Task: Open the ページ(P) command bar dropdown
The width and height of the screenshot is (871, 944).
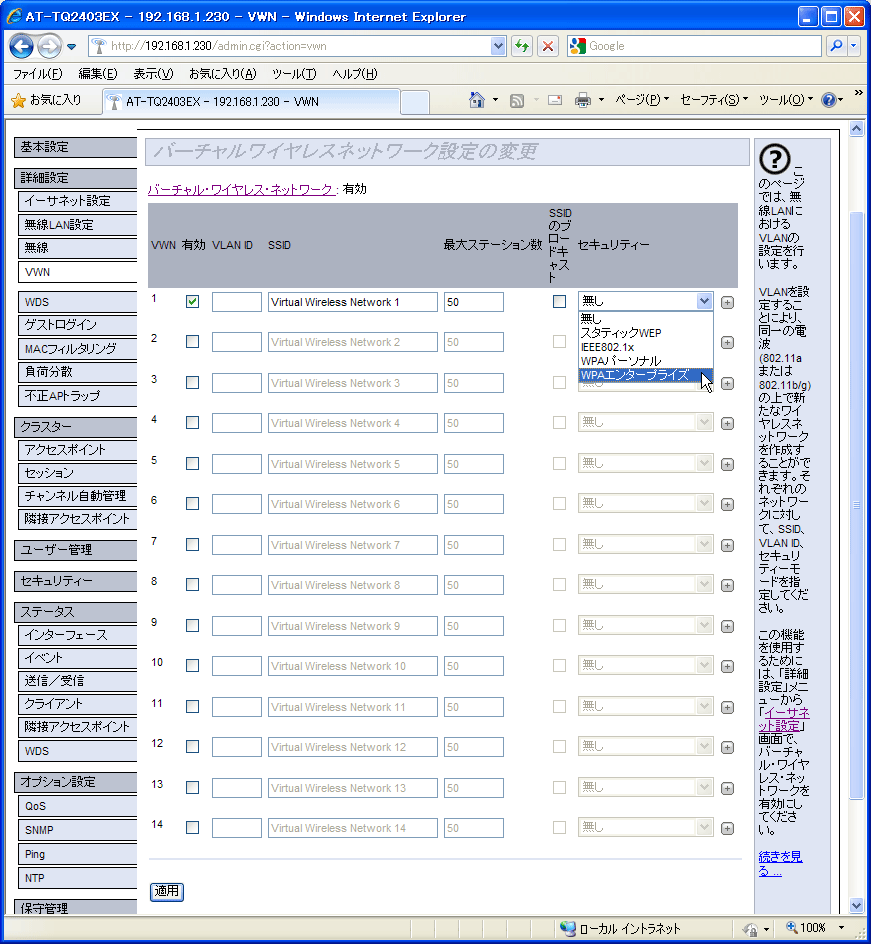Action: click(x=642, y=100)
